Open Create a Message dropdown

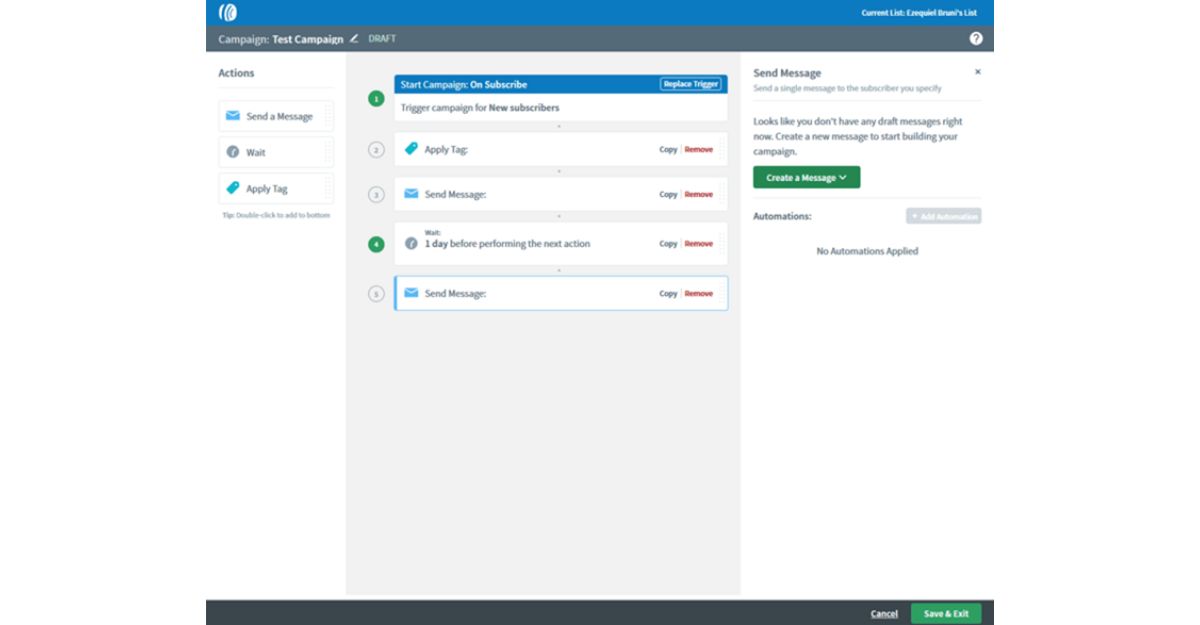(806, 177)
